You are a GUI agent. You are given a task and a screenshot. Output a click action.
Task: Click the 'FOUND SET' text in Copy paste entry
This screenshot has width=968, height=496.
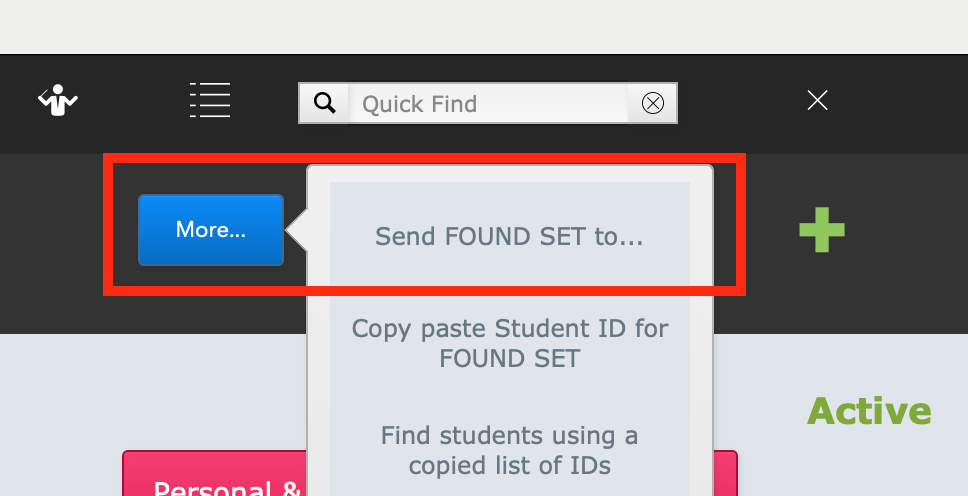[510, 358]
